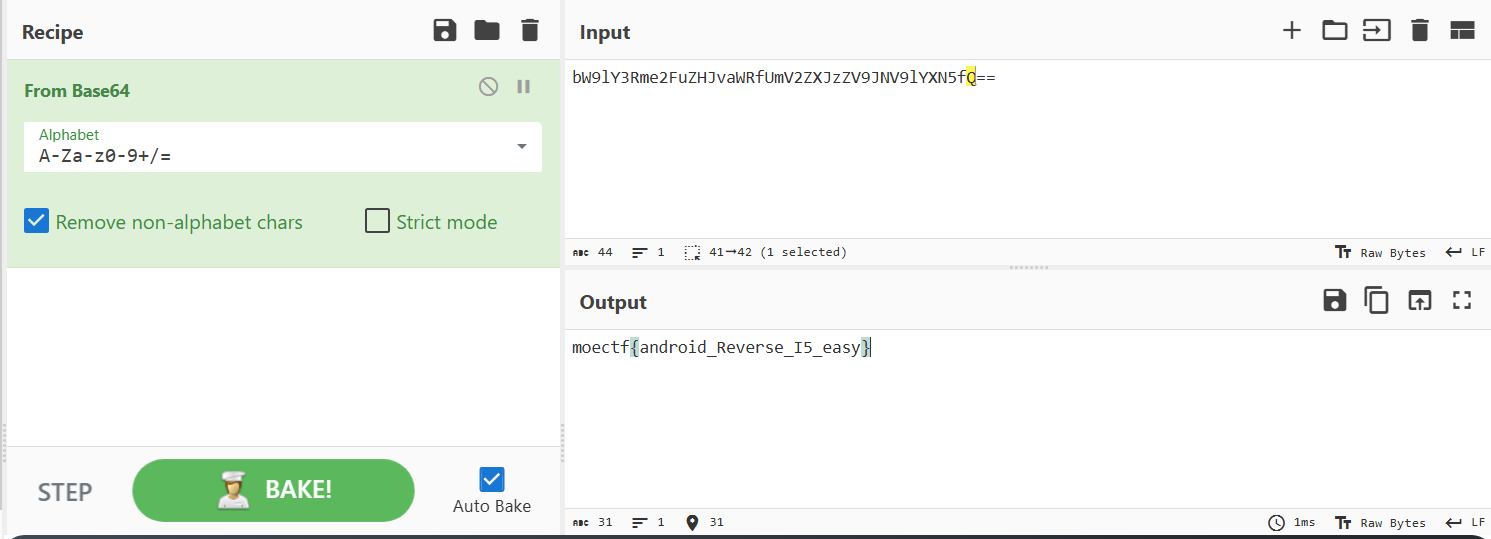Set breakpoint on From Base64 operation

(x=523, y=87)
